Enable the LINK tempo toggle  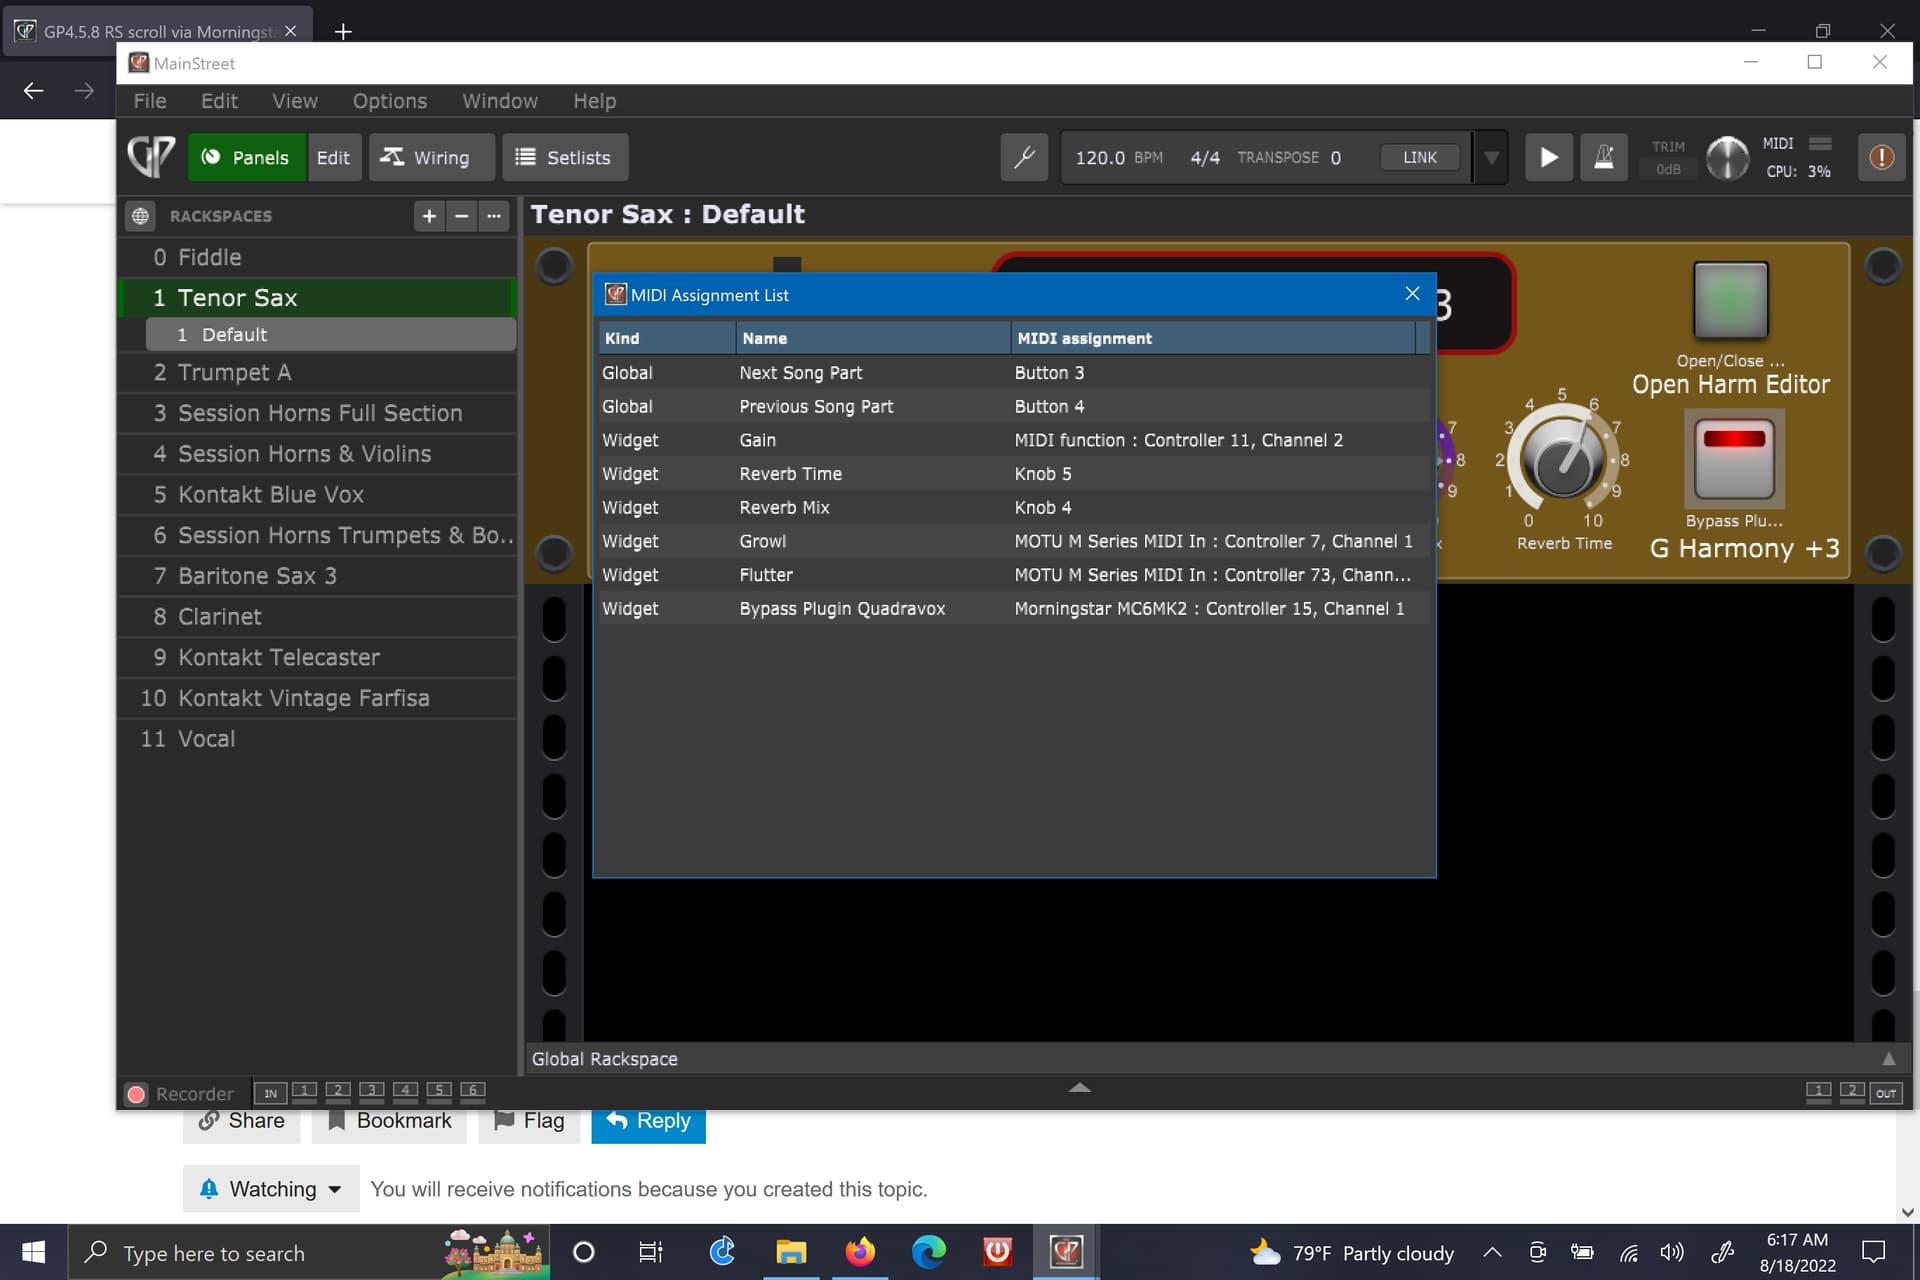click(x=1419, y=157)
